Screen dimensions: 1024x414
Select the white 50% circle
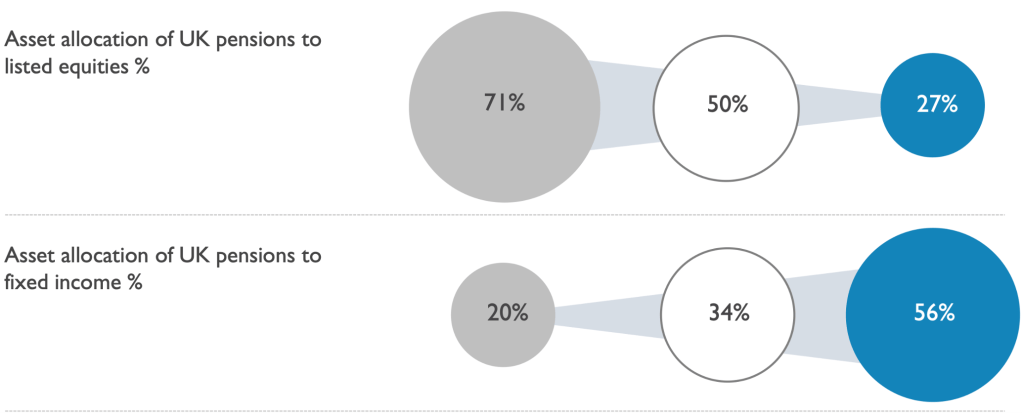726,105
